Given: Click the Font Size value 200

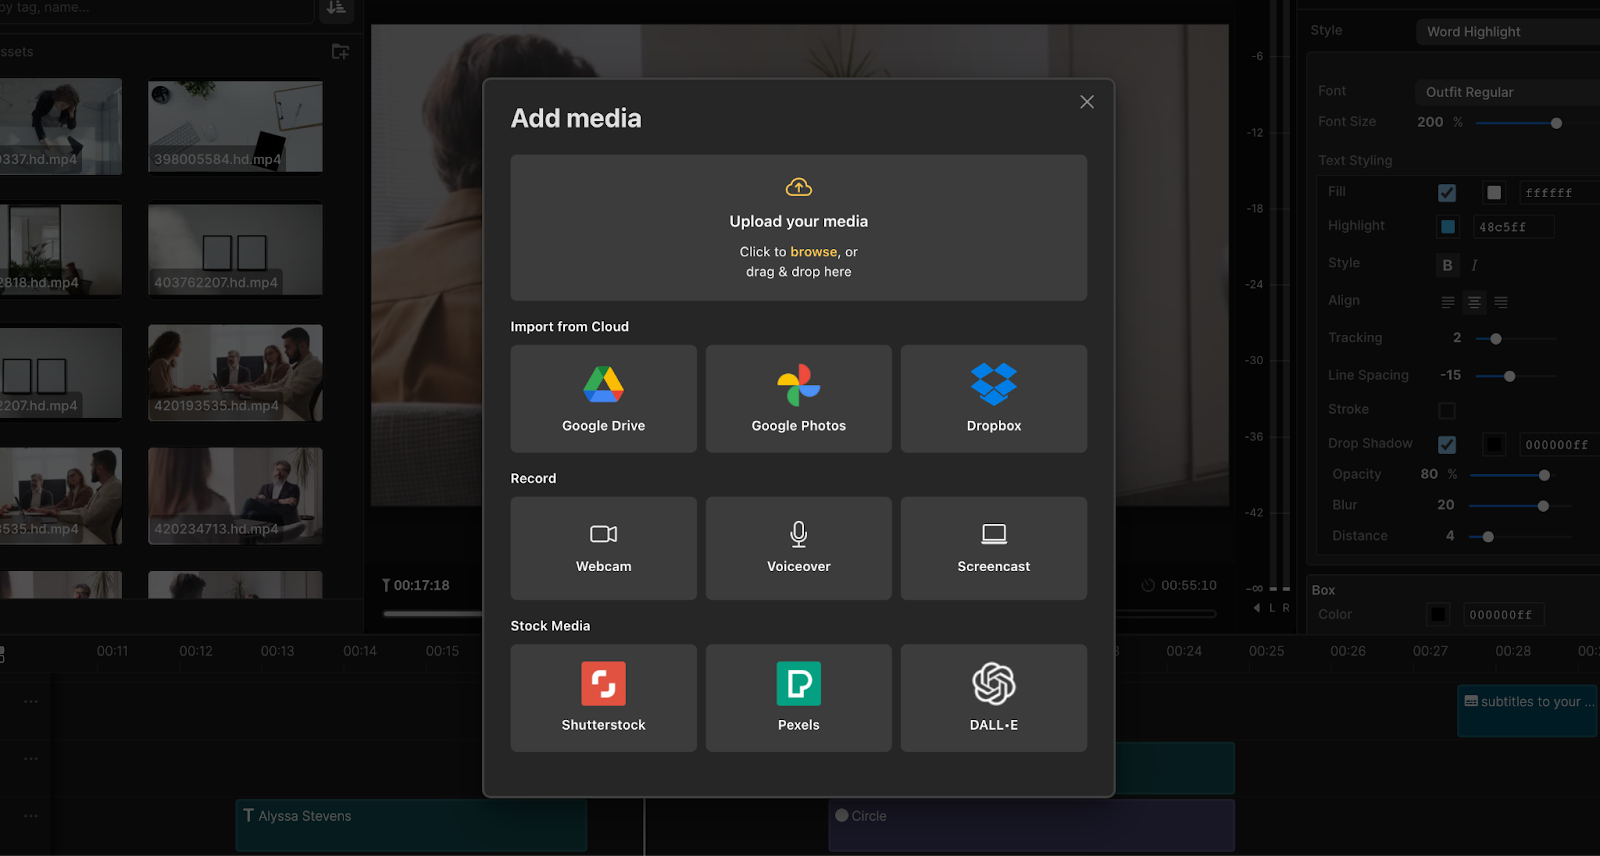Looking at the screenshot, I should click(x=1430, y=122).
